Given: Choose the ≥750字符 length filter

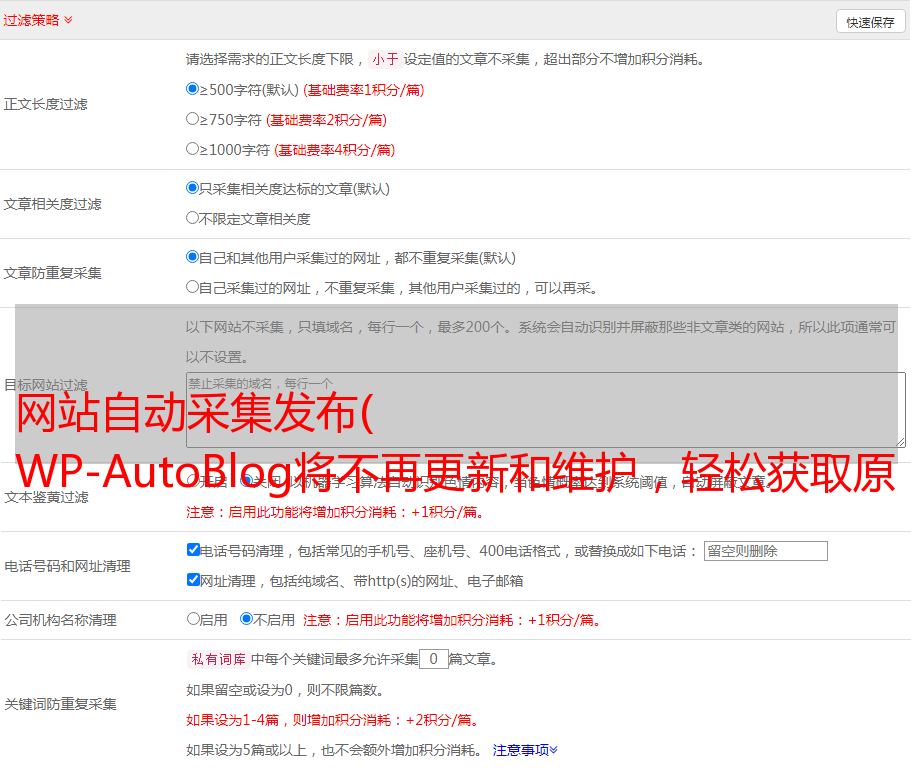Looking at the screenshot, I should pyautogui.click(x=193, y=119).
